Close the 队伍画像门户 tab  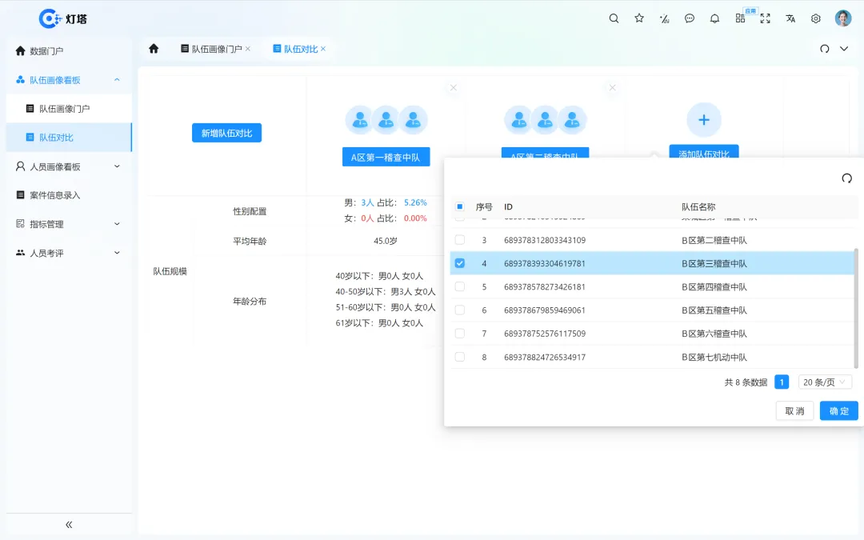pyautogui.click(x=248, y=48)
